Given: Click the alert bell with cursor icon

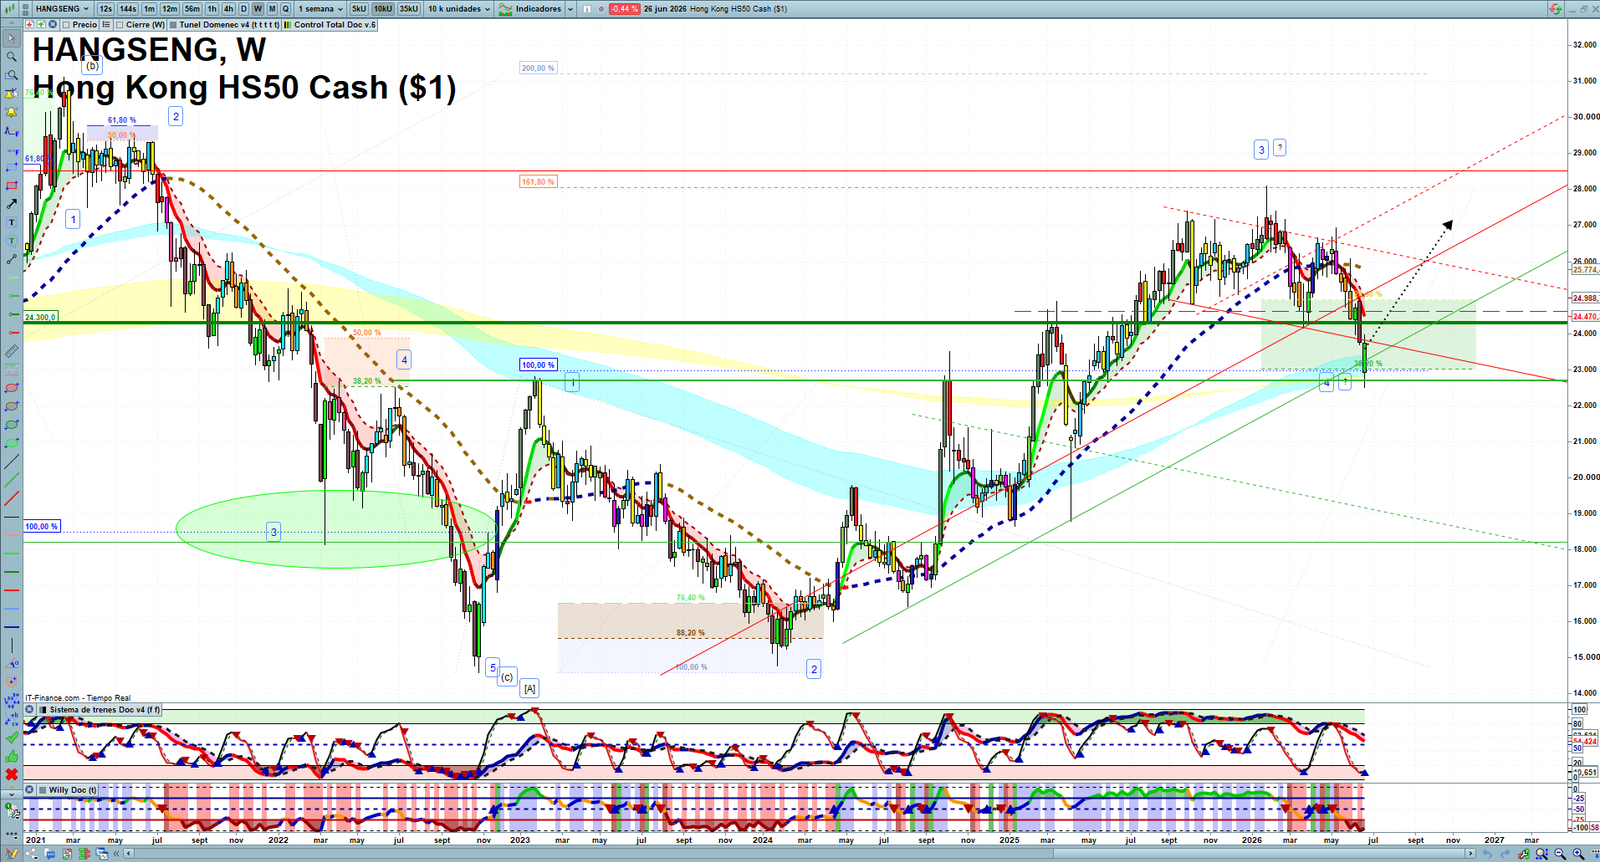Looking at the screenshot, I should pyautogui.click(x=12, y=93).
